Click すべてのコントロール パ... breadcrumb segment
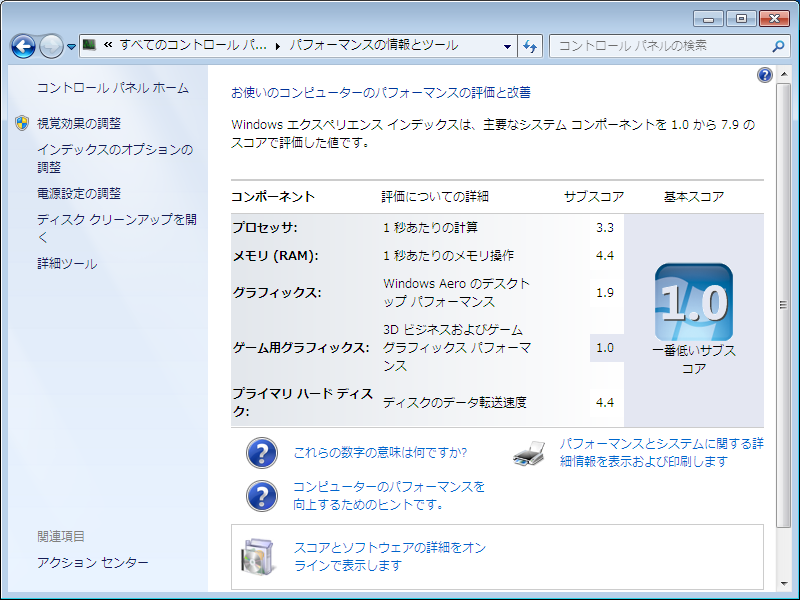This screenshot has width=800, height=600. [193, 45]
